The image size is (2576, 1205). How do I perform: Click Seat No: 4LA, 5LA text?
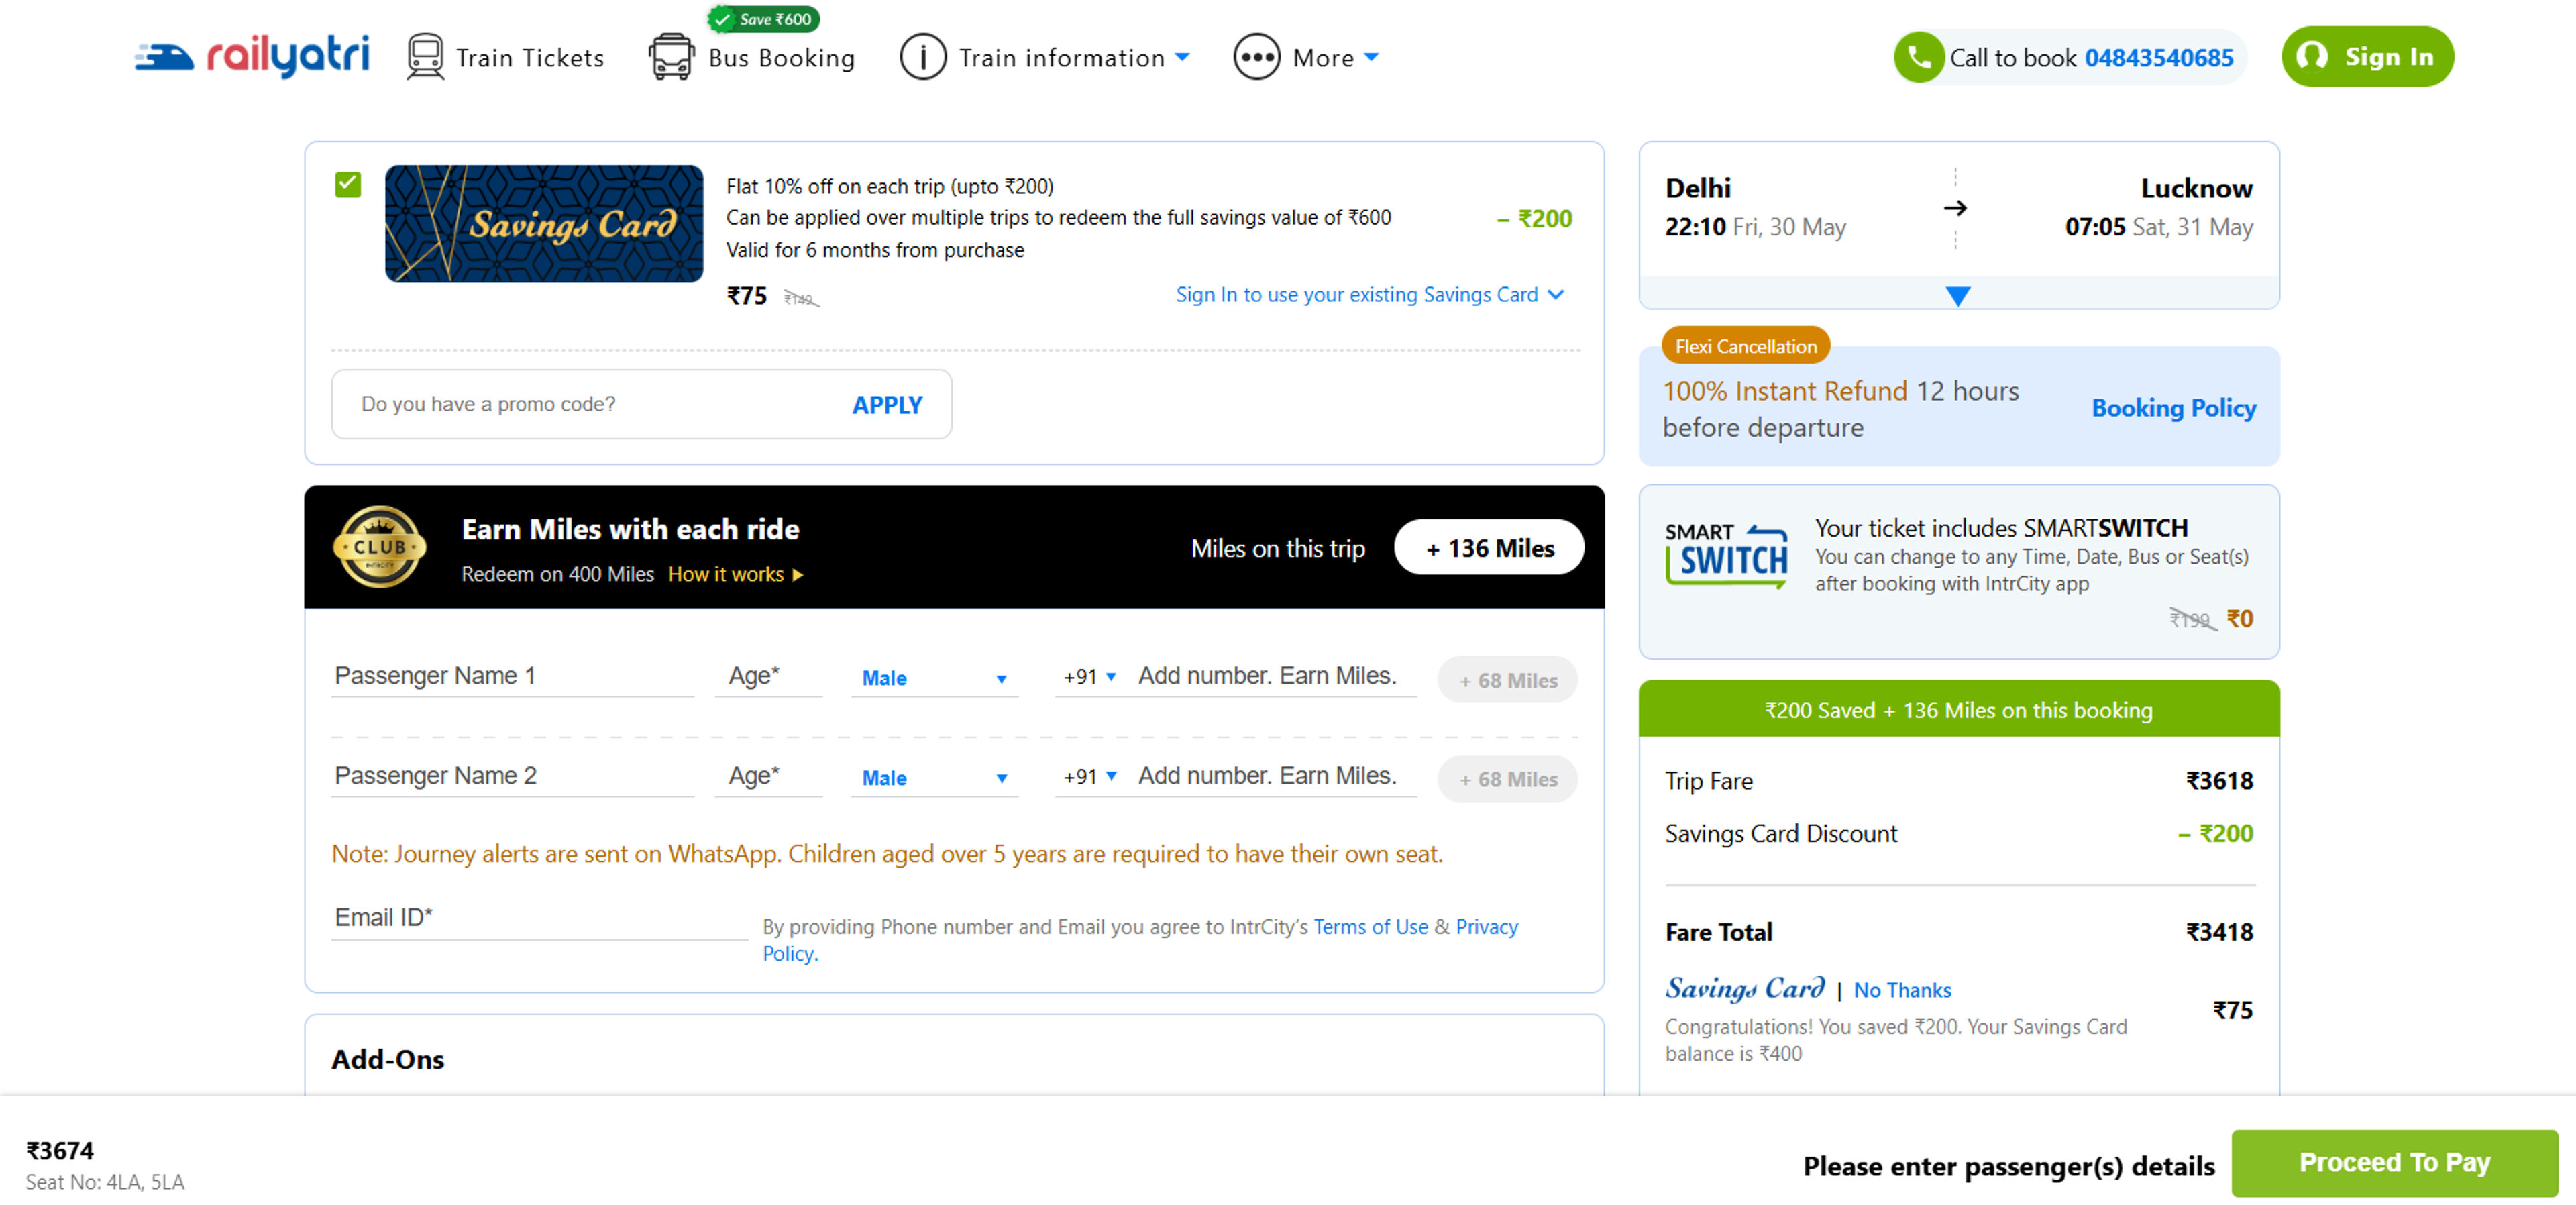(105, 1182)
